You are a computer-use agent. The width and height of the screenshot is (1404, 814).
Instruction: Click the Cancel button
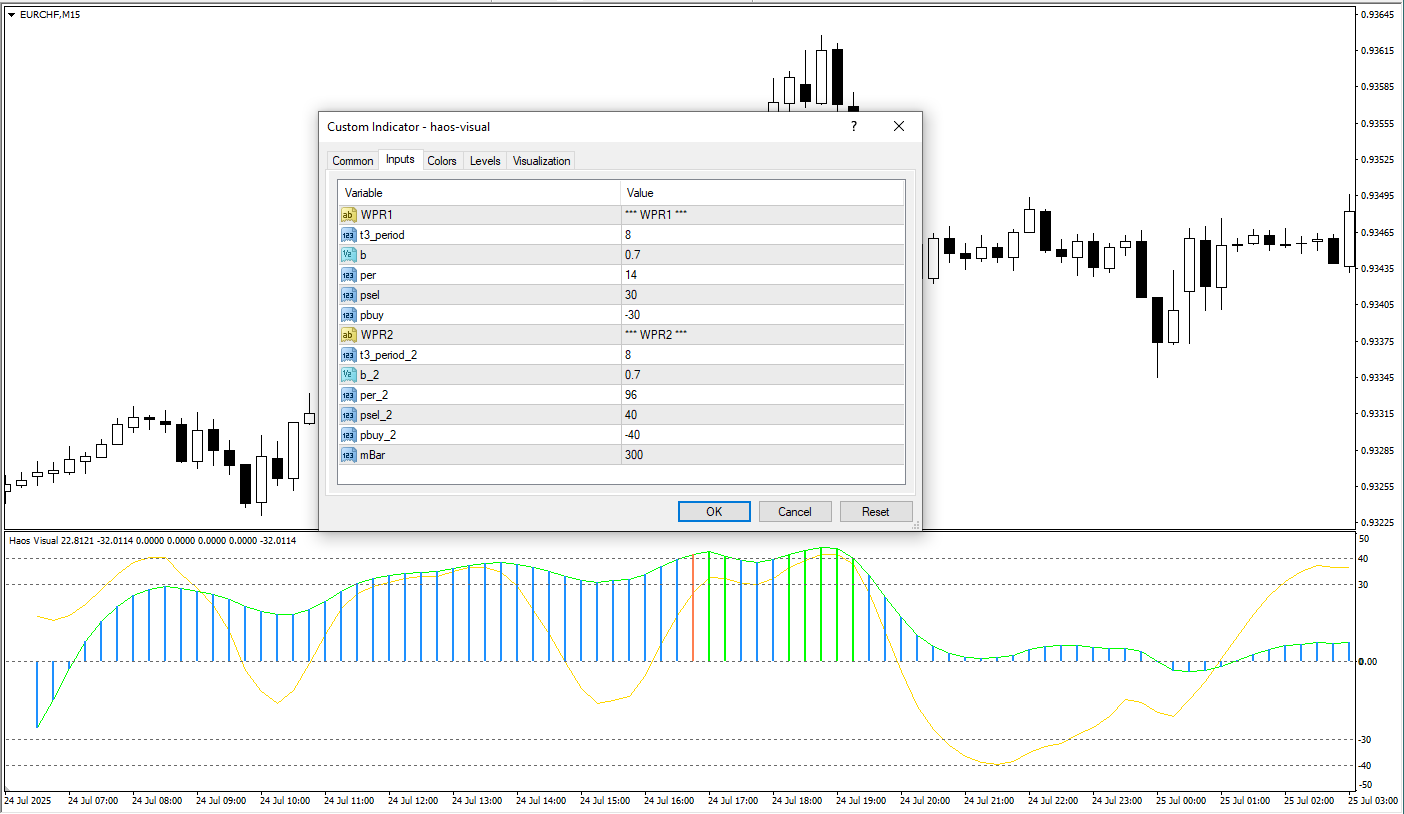pos(795,511)
